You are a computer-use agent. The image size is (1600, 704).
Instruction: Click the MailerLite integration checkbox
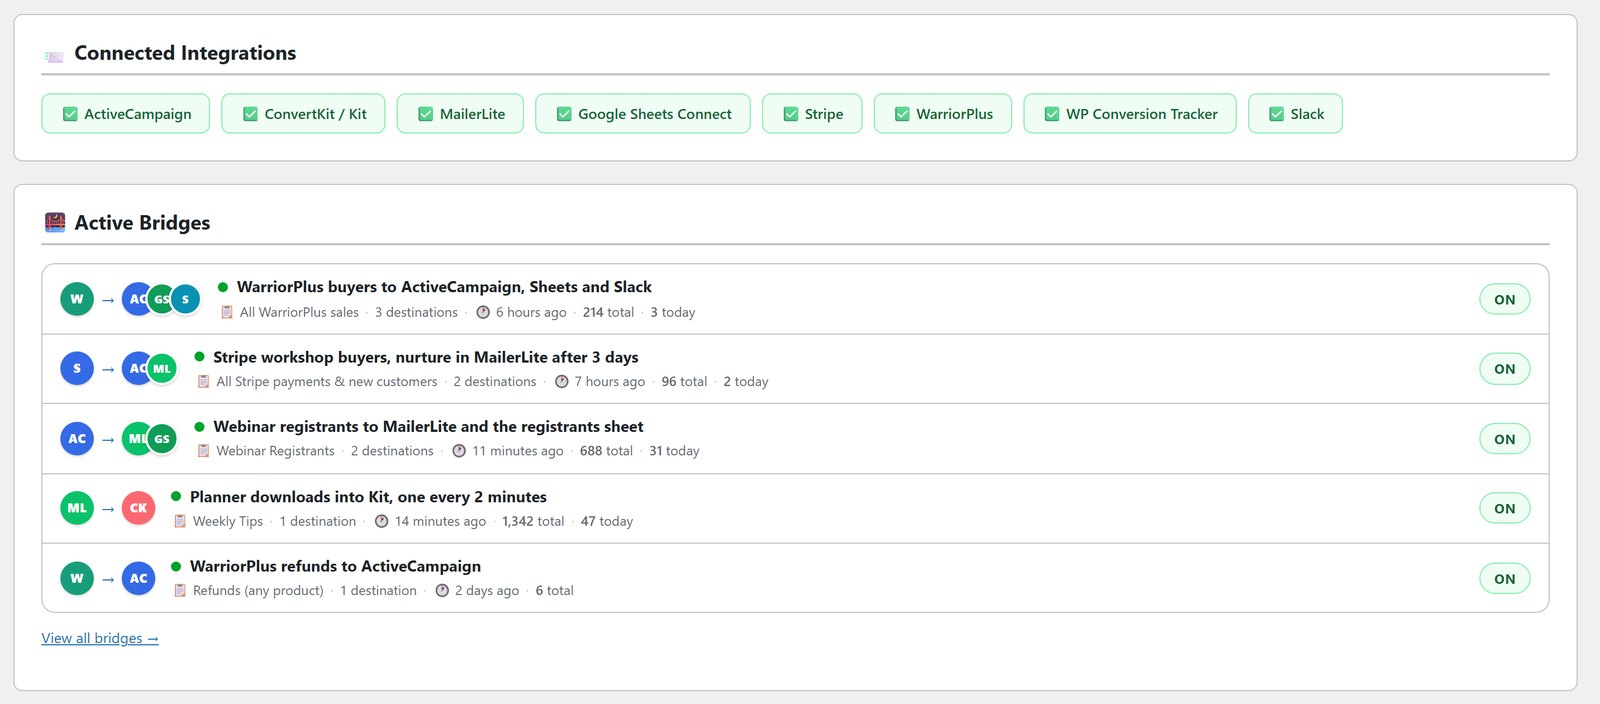pos(426,114)
